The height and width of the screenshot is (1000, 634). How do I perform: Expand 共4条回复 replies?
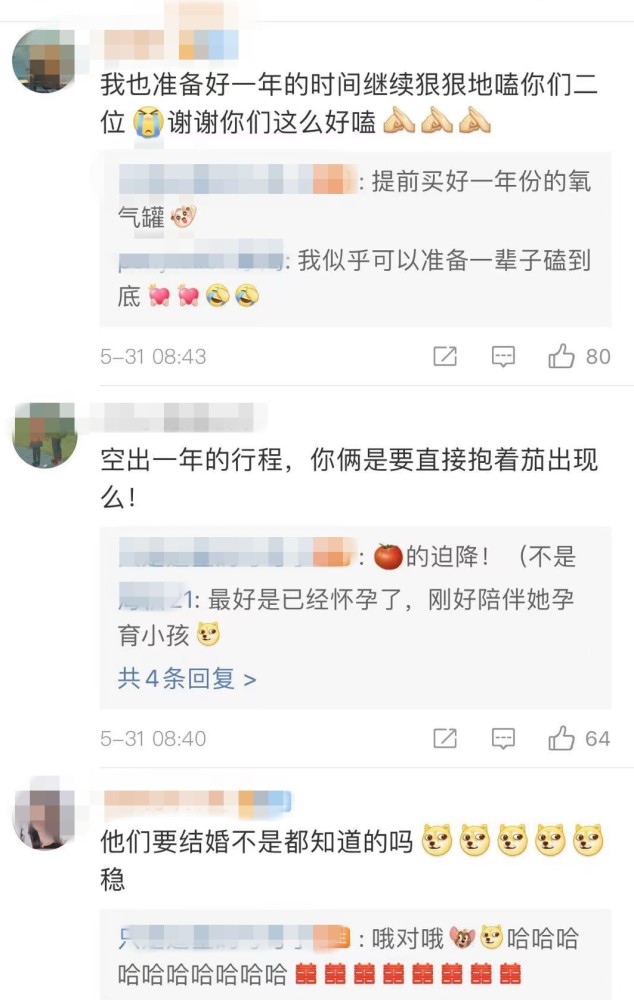(187, 679)
